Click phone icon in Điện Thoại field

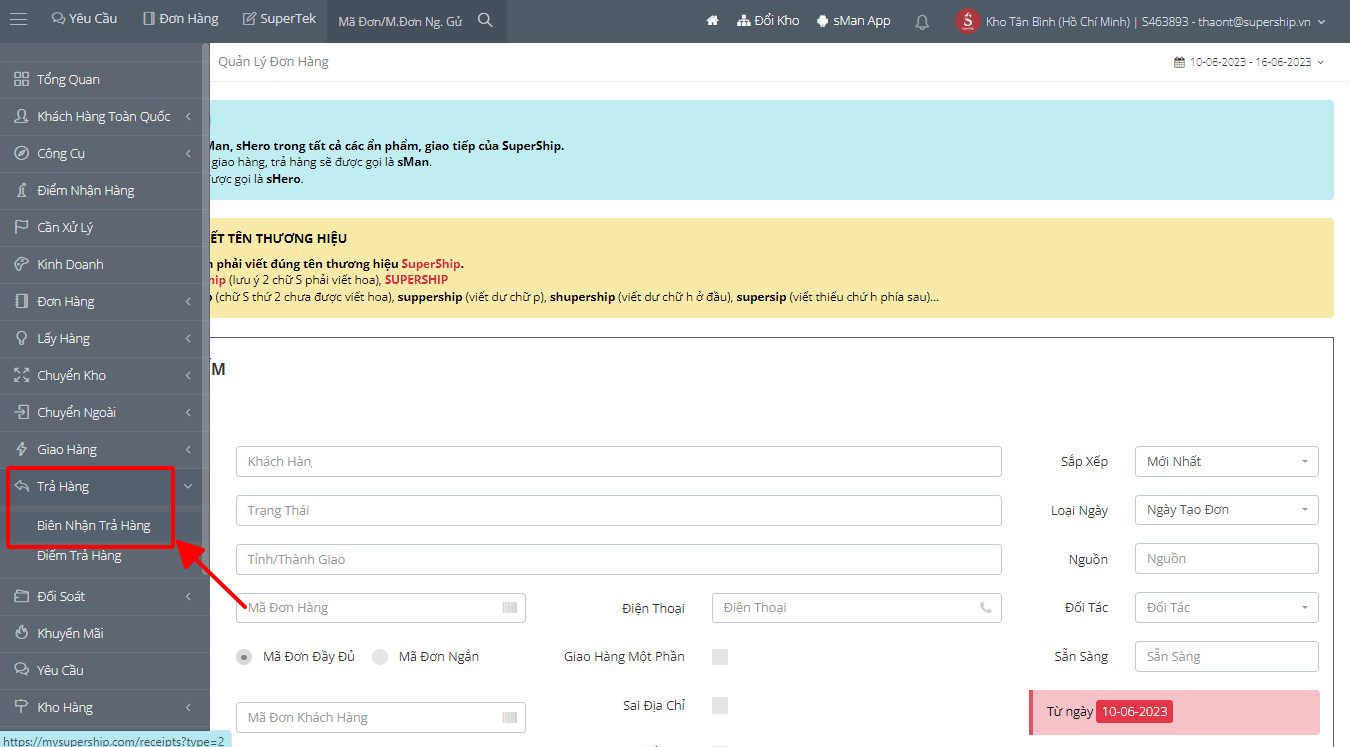(x=986, y=607)
